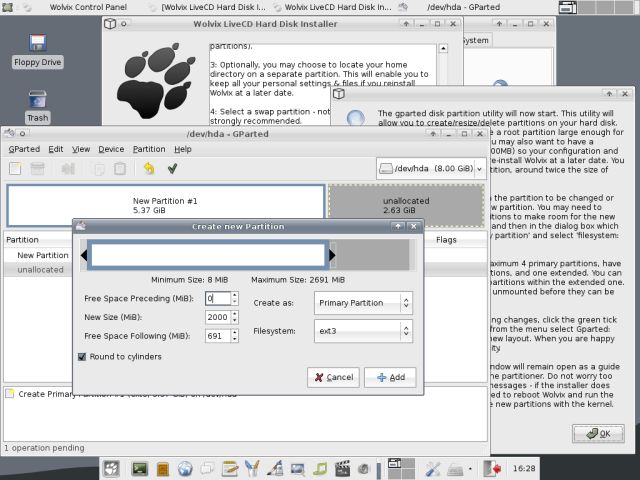640x480 pixels.
Task: Click the New Size (MiB) input field
Action: 217,316
